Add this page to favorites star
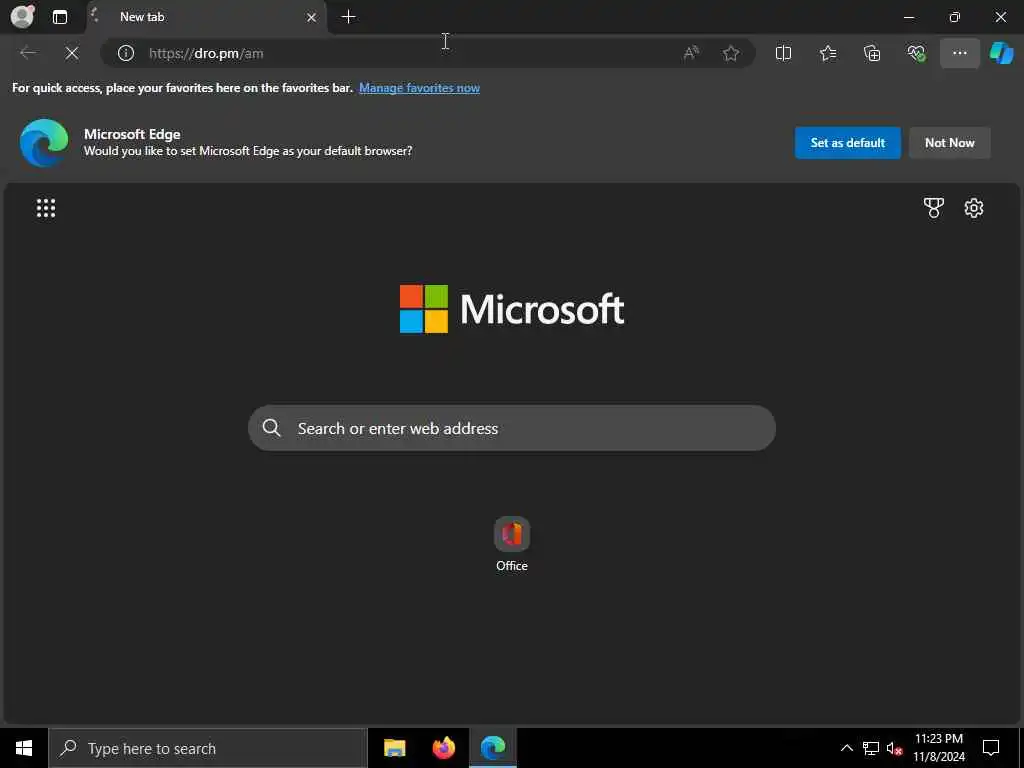The height and width of the screenshot is (768, 1024). [x=731, y=53]
